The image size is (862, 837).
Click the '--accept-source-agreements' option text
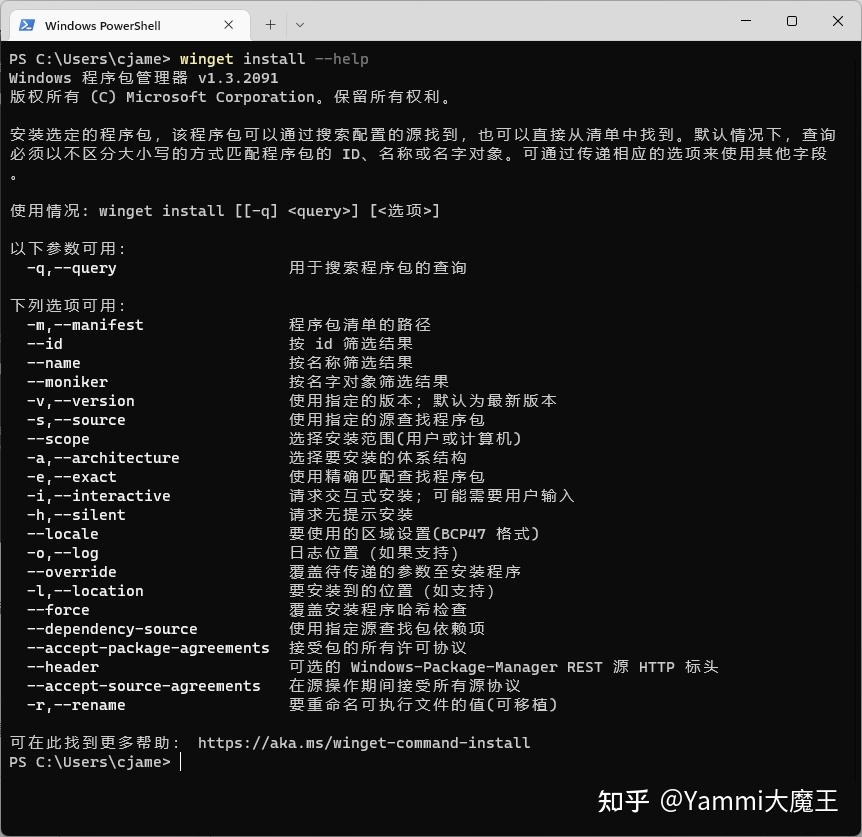(x=144, y=686)
